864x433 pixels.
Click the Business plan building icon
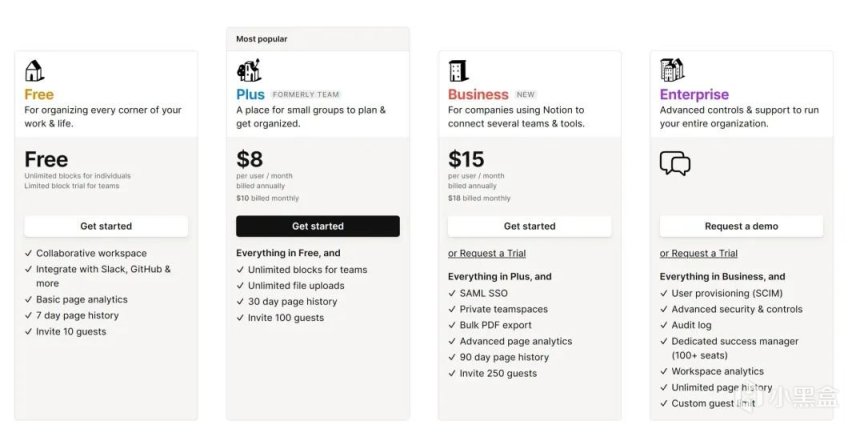[458, 71]
